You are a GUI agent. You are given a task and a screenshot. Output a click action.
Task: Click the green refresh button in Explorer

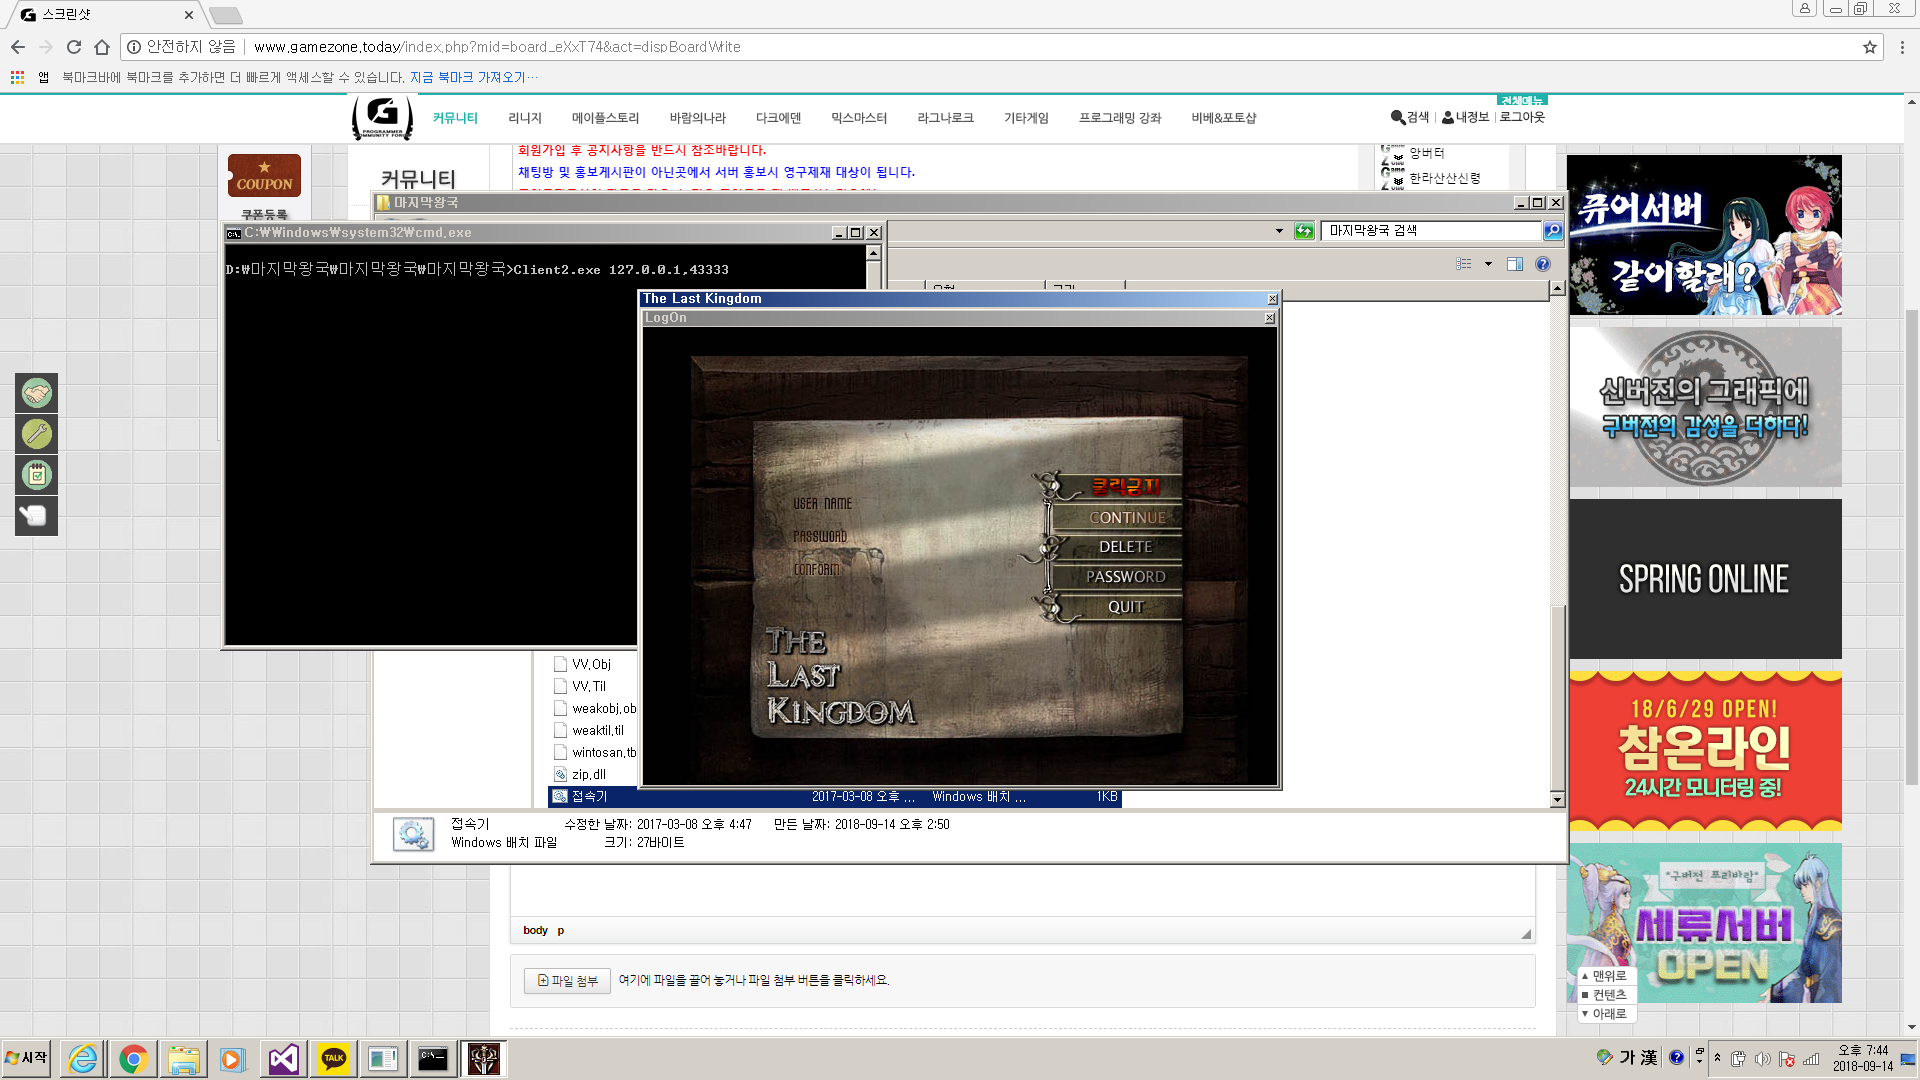[1304, 231]
